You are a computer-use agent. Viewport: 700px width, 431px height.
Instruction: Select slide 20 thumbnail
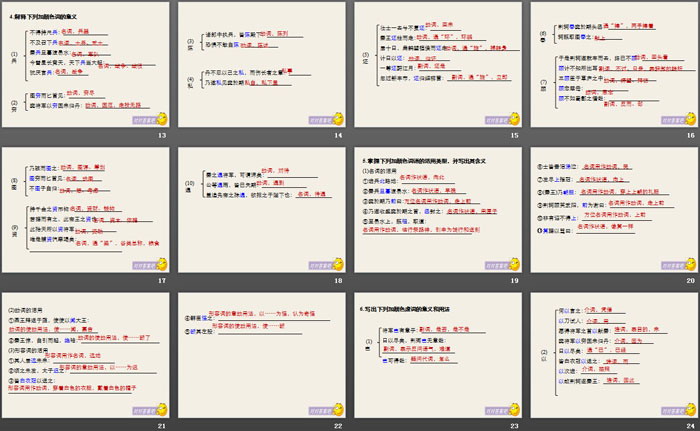614,210
